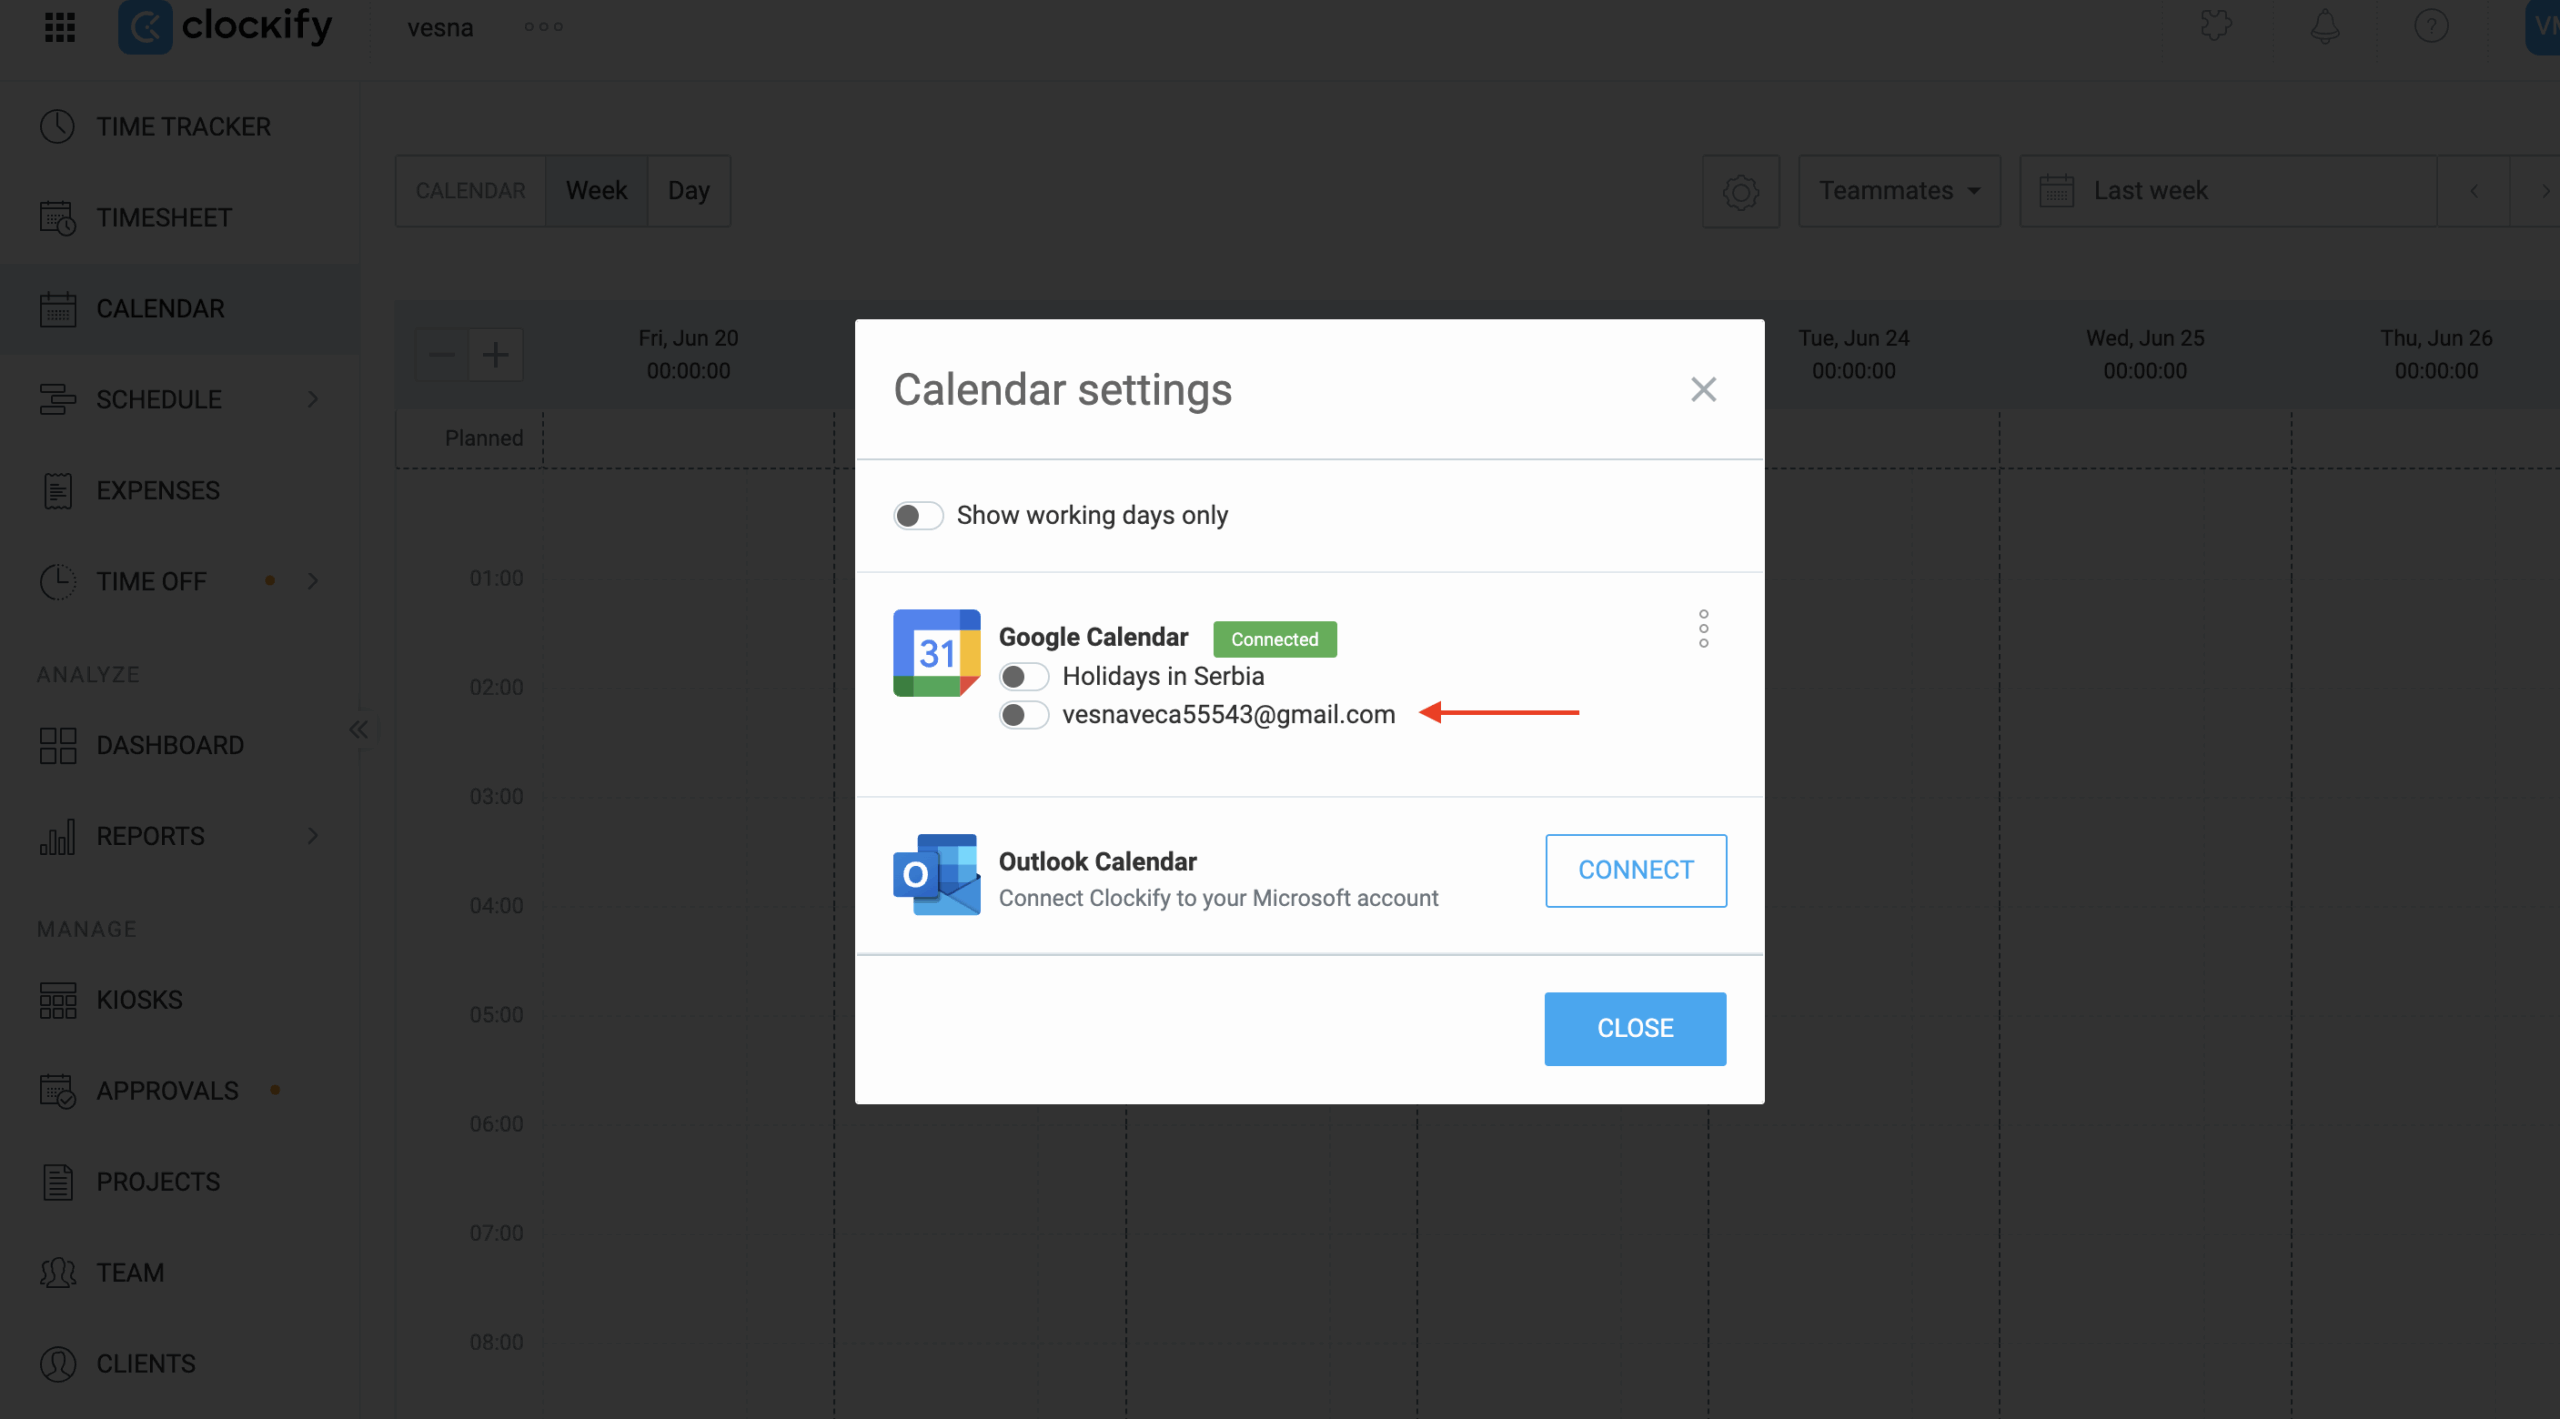Open Time Tracker in sidebar
The height and width of the screenshot is (1419, 2560).
(180, 126)
